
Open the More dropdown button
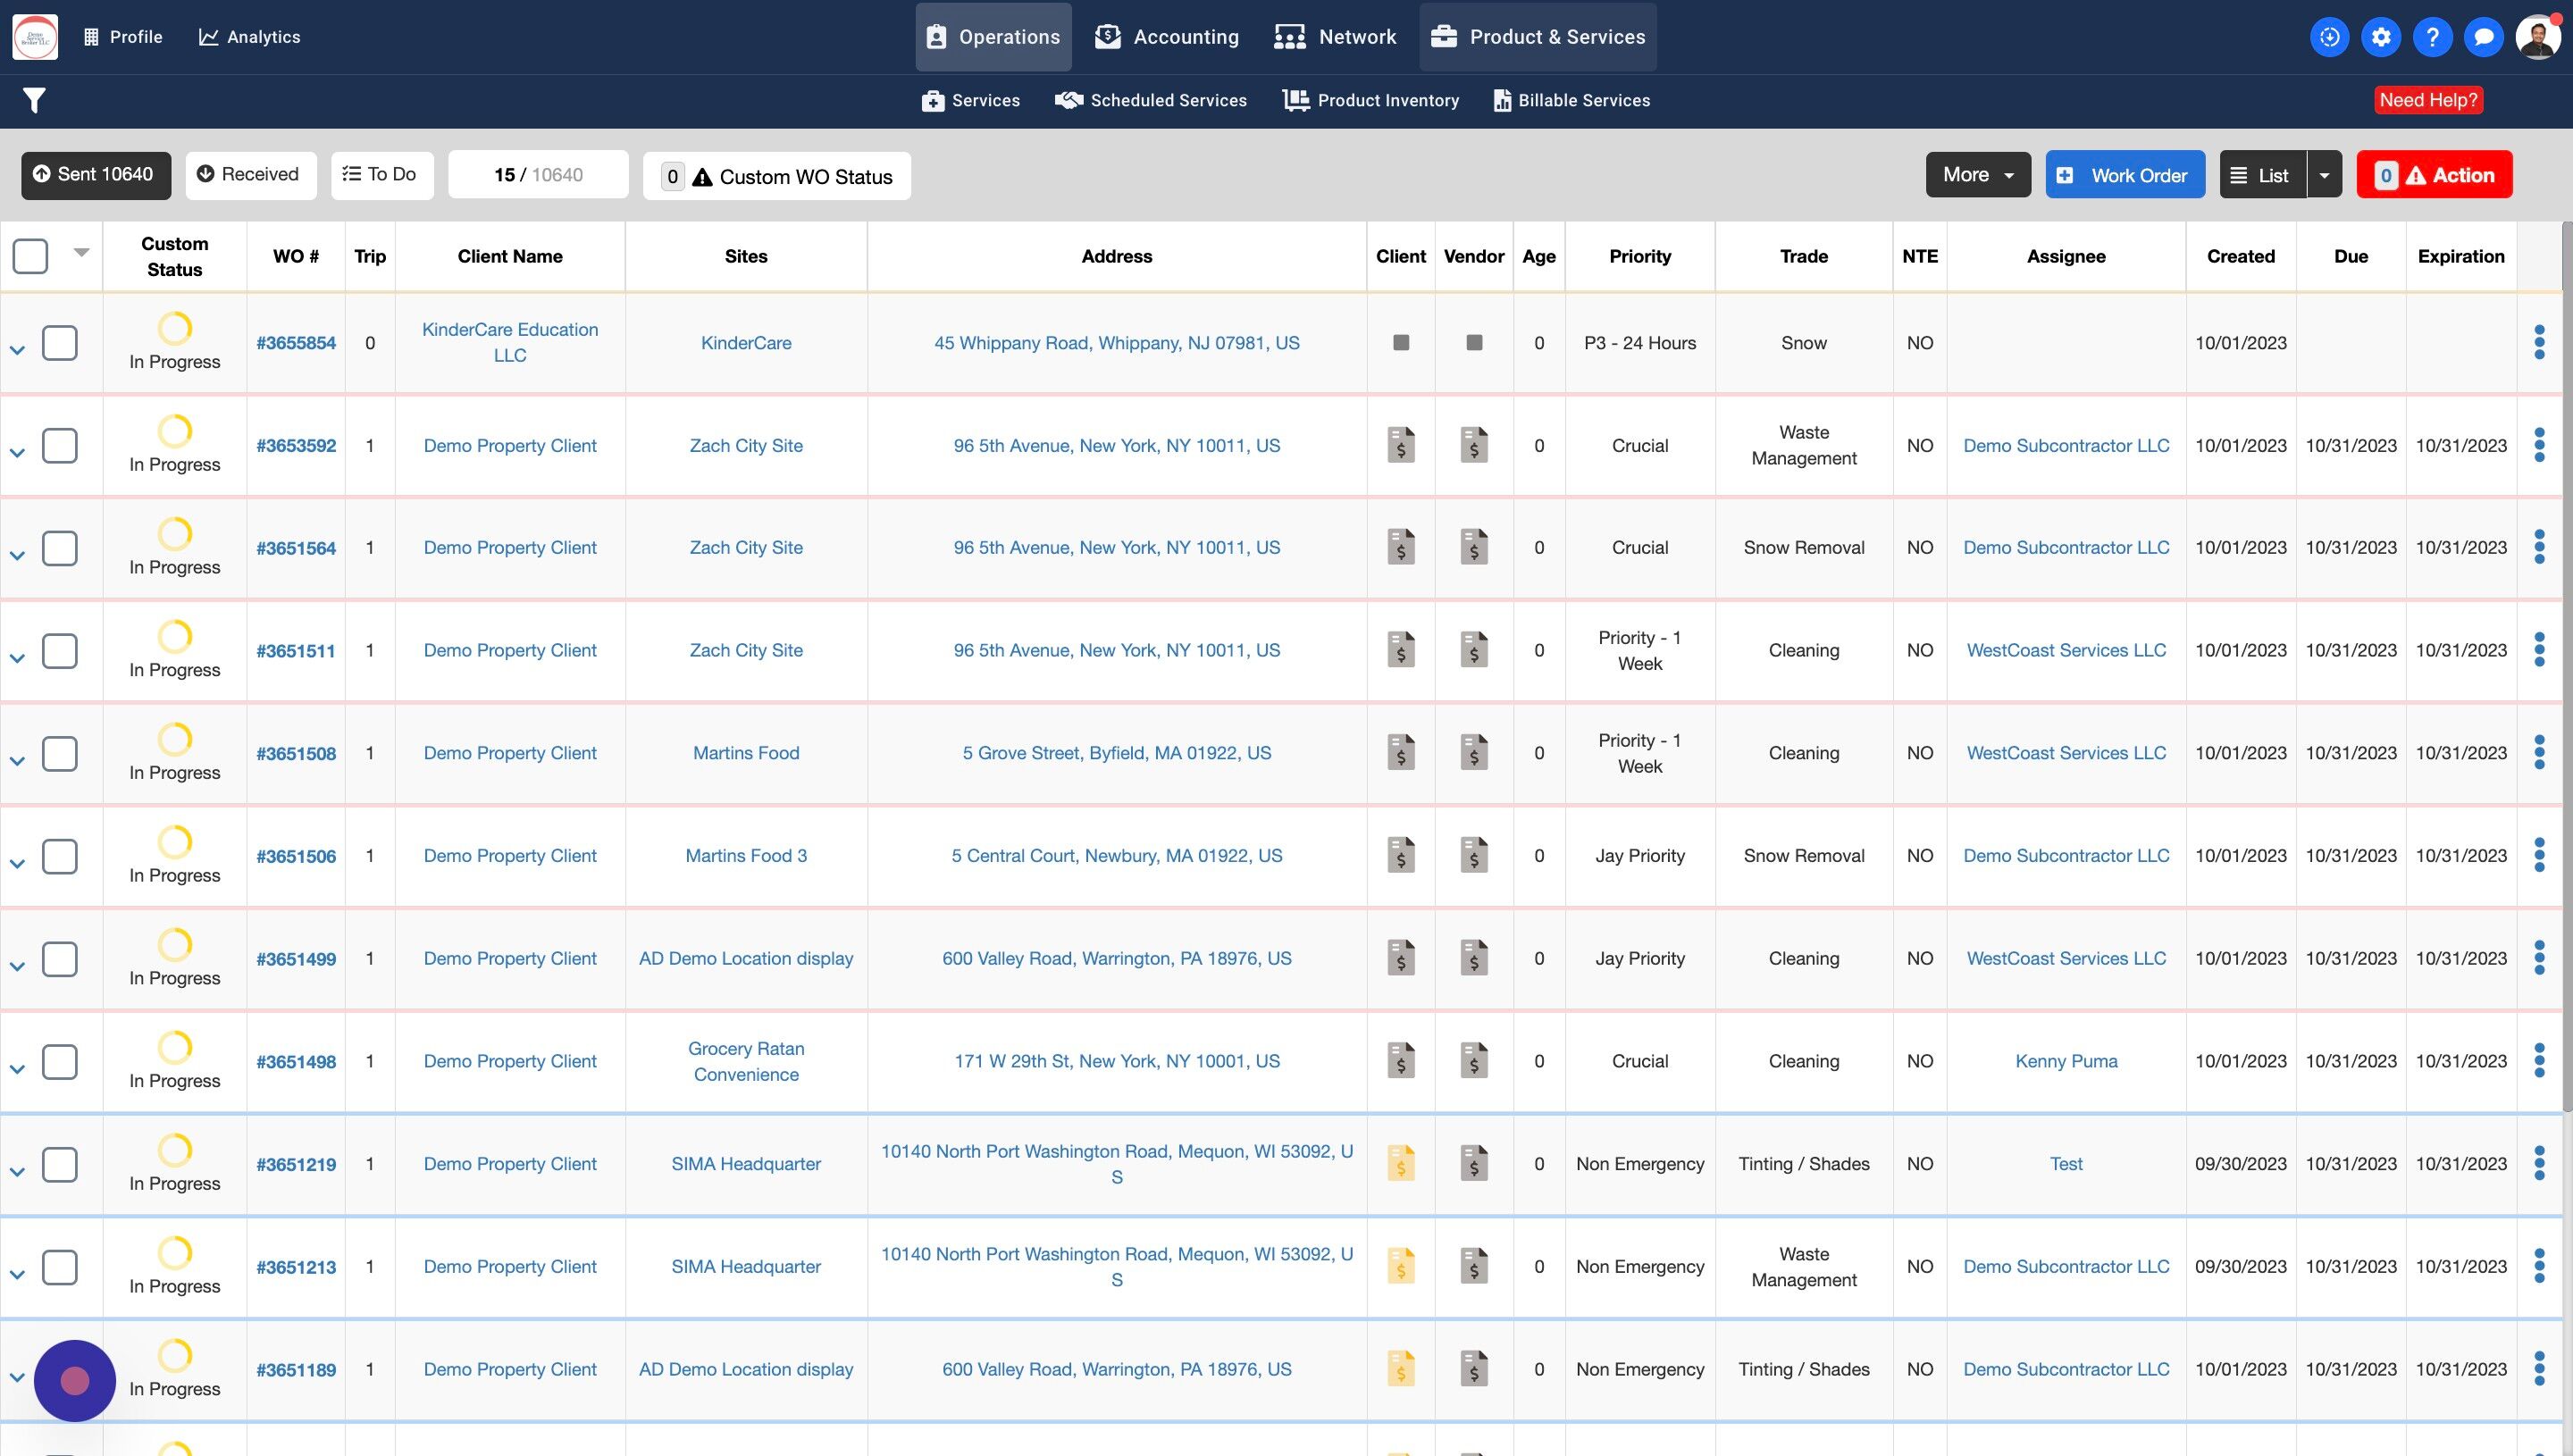click(1977, 175)
